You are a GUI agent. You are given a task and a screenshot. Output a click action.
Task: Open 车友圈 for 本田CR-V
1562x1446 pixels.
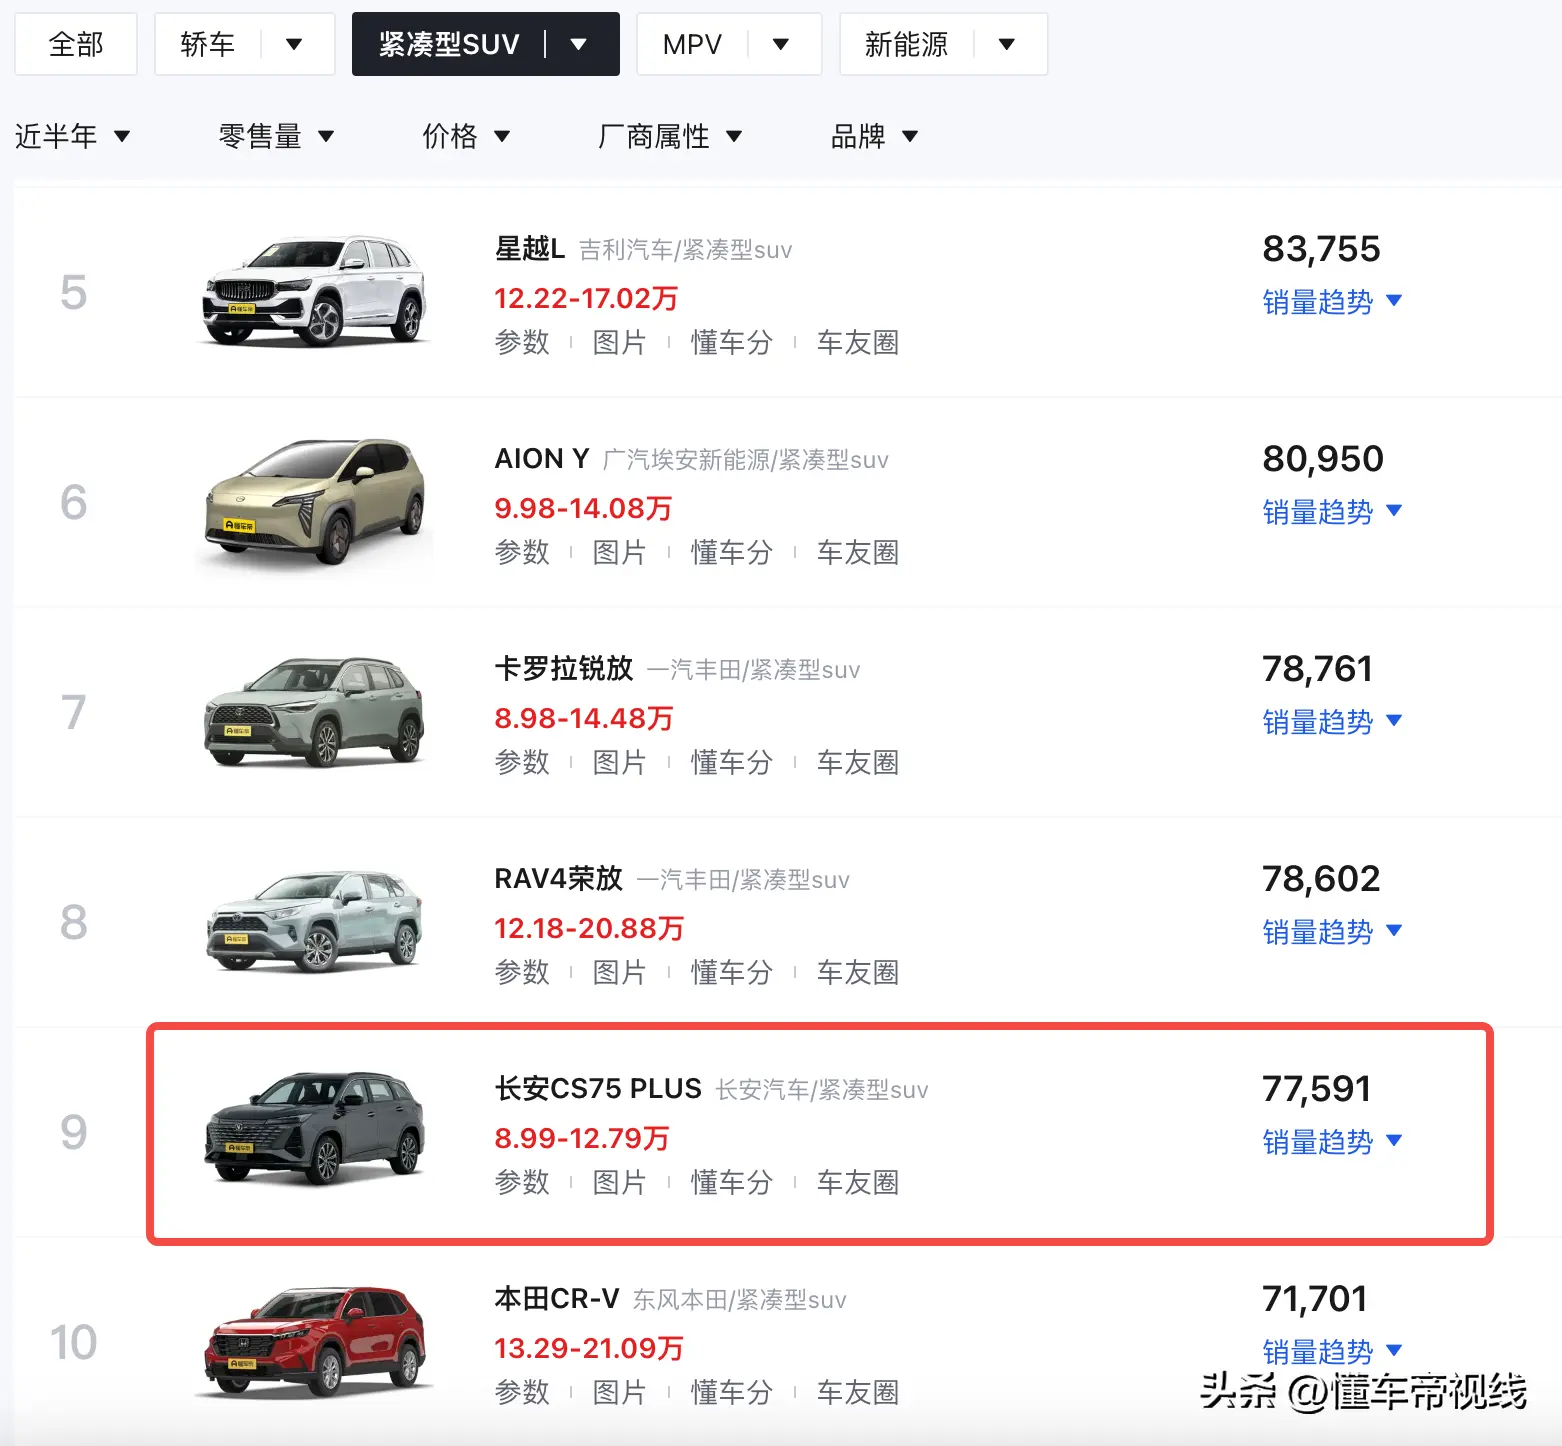[858, 1392]
